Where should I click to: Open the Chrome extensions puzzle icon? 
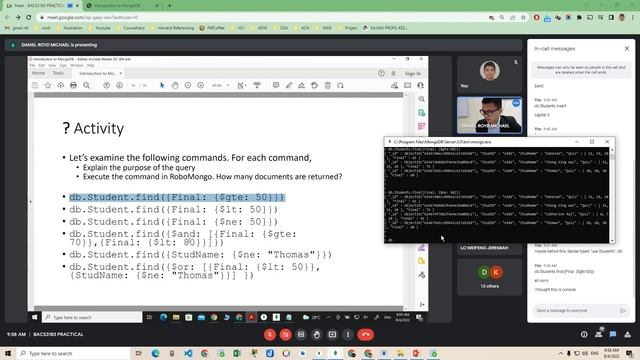point(579,18)
